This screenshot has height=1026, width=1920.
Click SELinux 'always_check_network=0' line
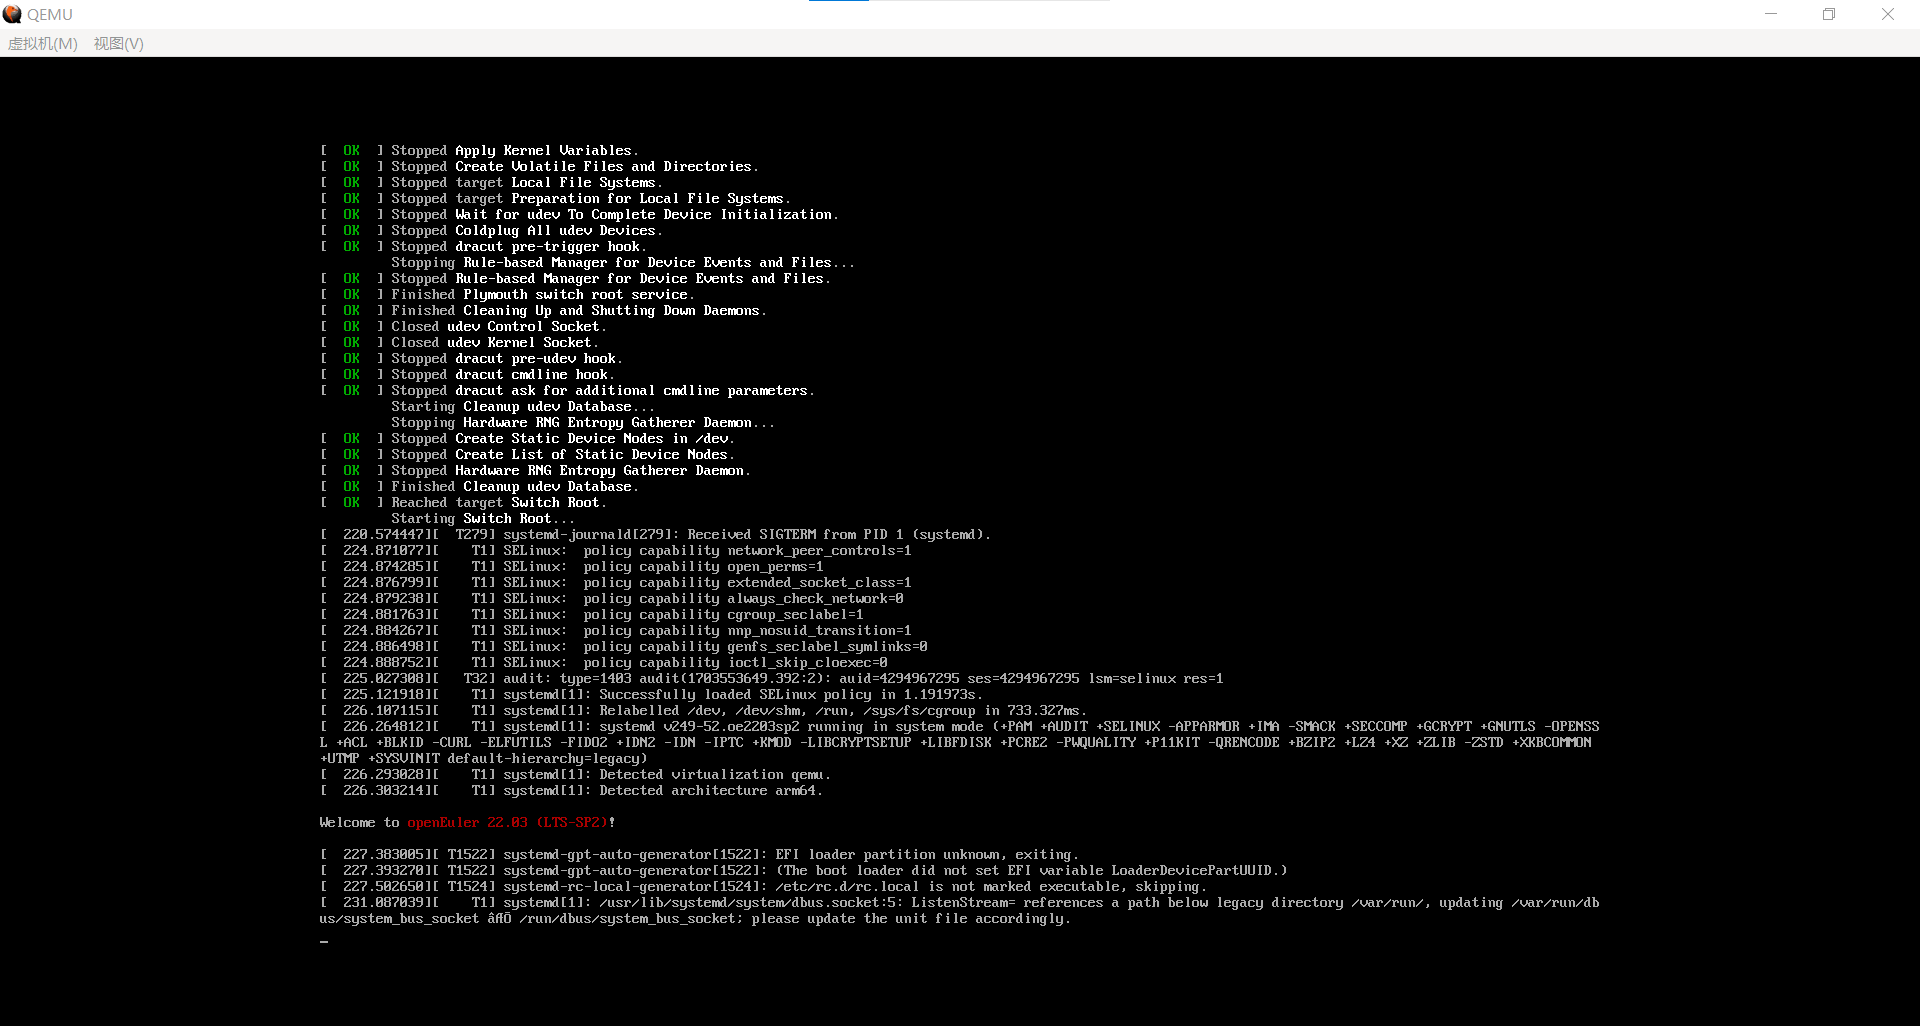point(611,599)
